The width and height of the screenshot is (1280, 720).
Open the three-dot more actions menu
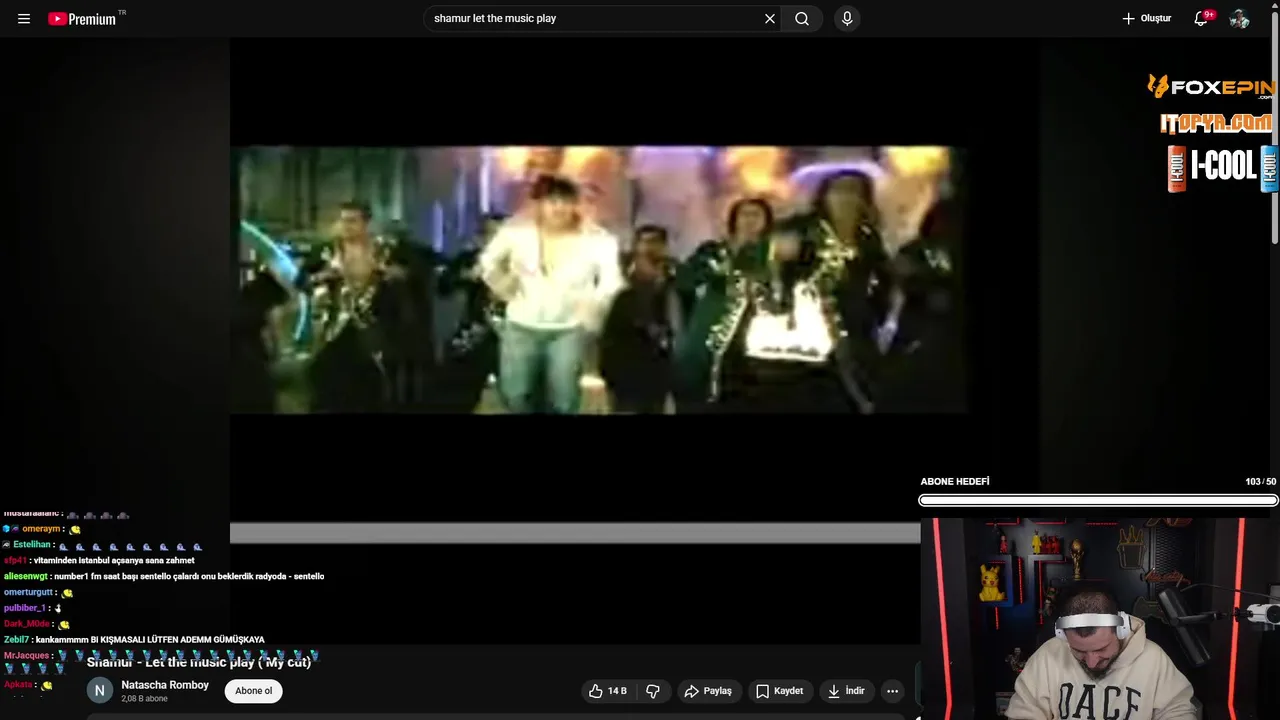[x=893, y=691]
